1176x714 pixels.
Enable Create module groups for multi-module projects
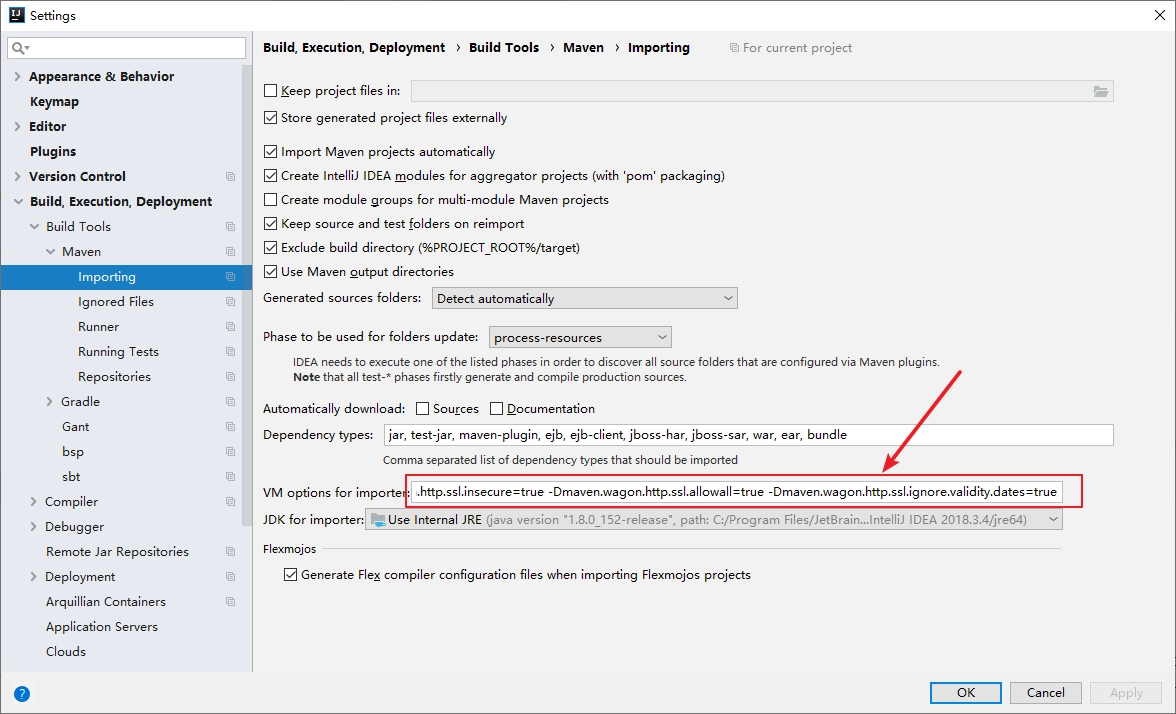tap(271, 200)
